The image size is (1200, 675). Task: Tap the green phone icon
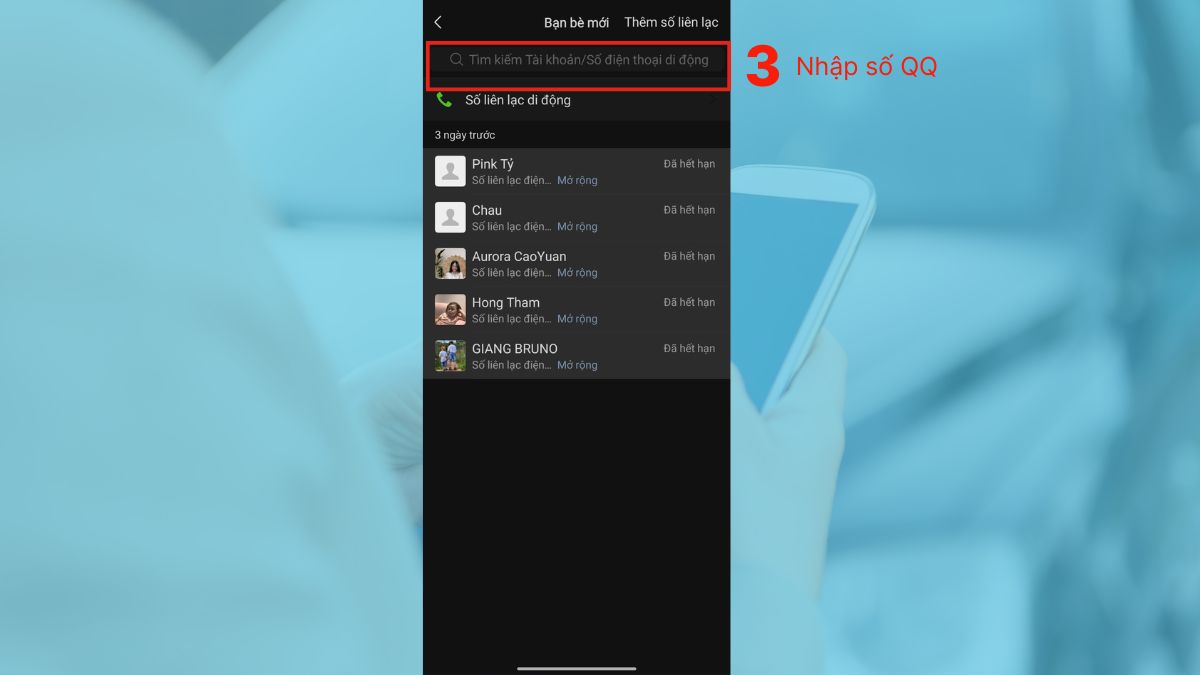tap(444, 100)
